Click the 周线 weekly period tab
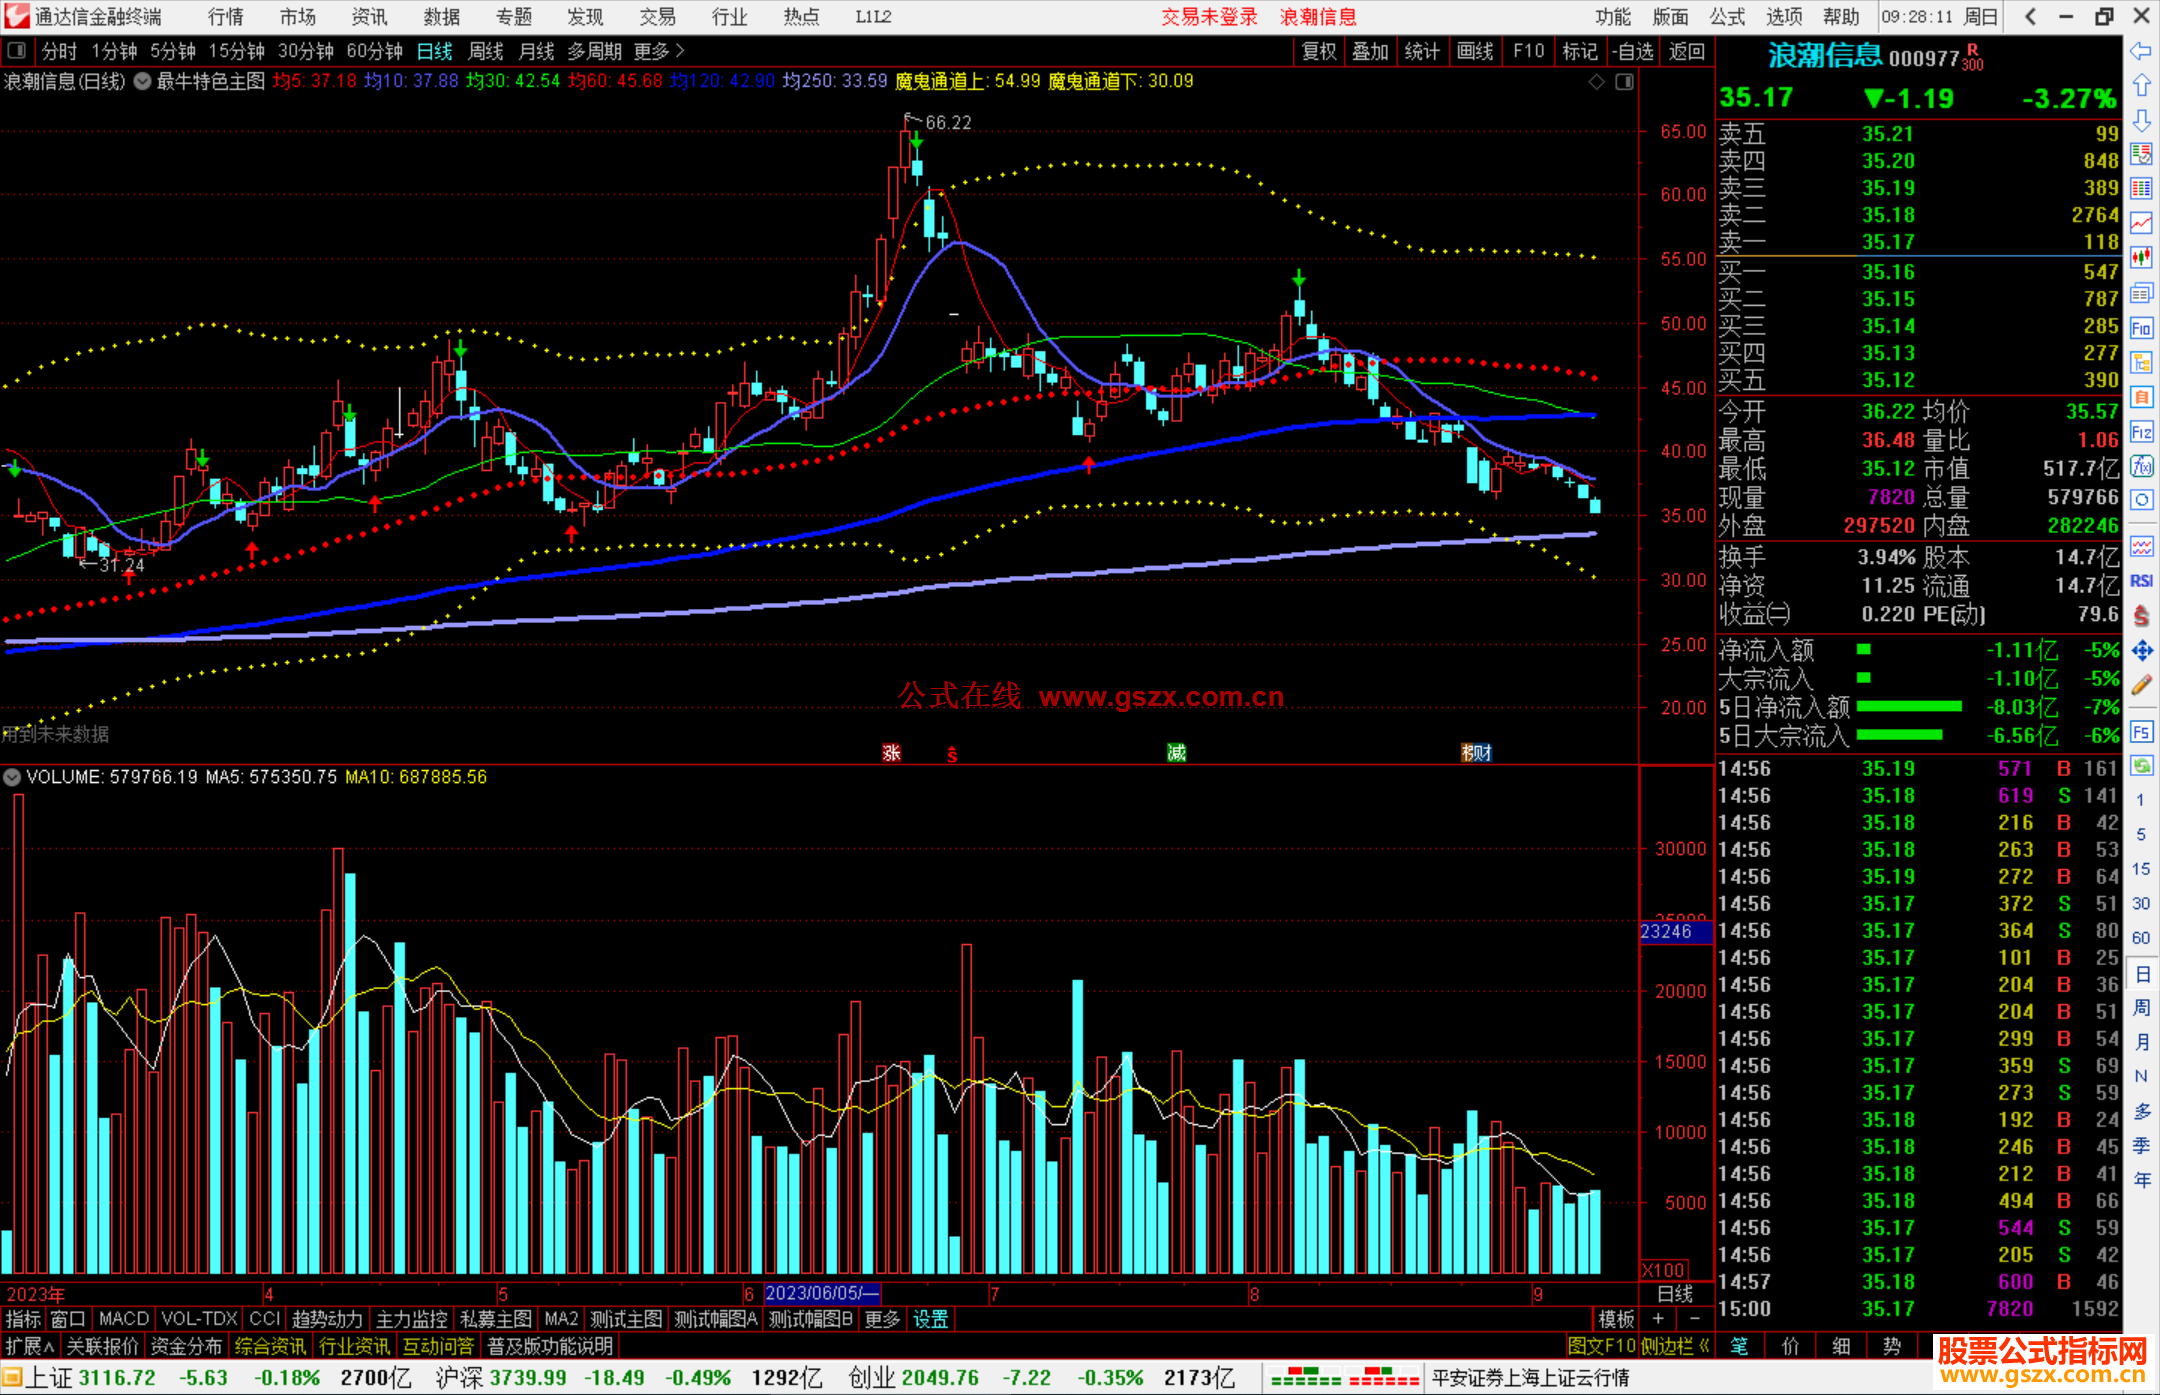Image resolution: width=2160 pixels, height=1395 pixels. (x=486, y=51)
